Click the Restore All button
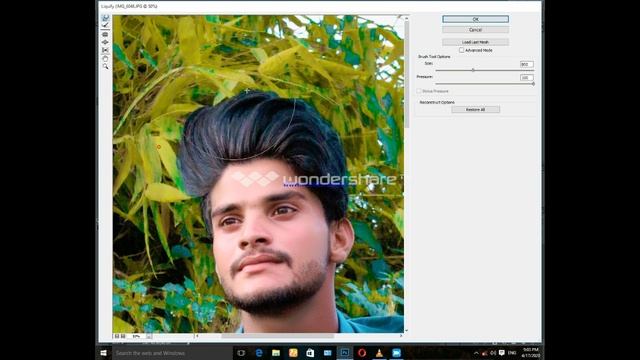Screen dimensions: 640x360 click(x=476, y=109)
